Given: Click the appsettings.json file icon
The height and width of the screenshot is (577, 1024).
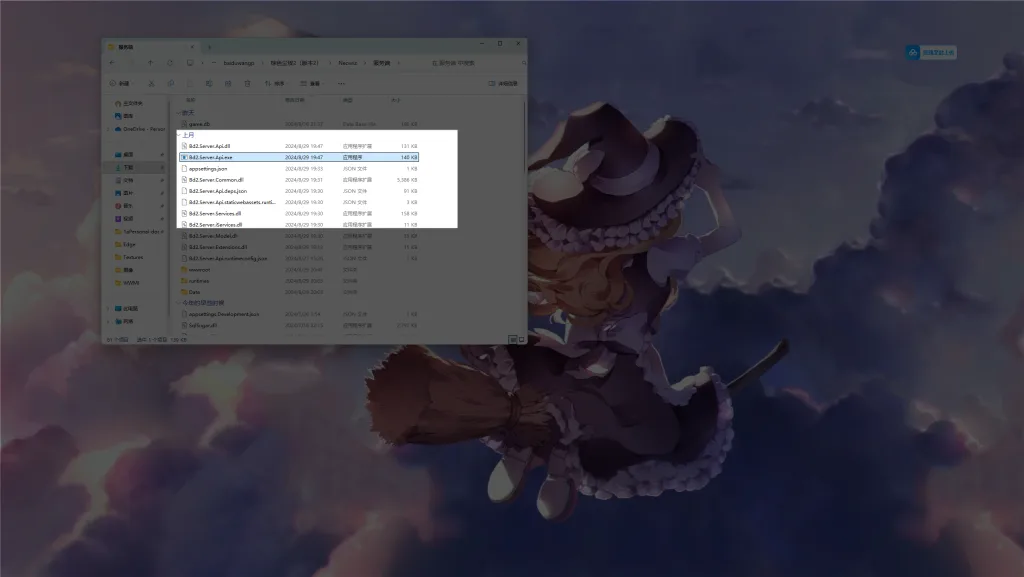Looking at the screenshot, I should [184, 169].
